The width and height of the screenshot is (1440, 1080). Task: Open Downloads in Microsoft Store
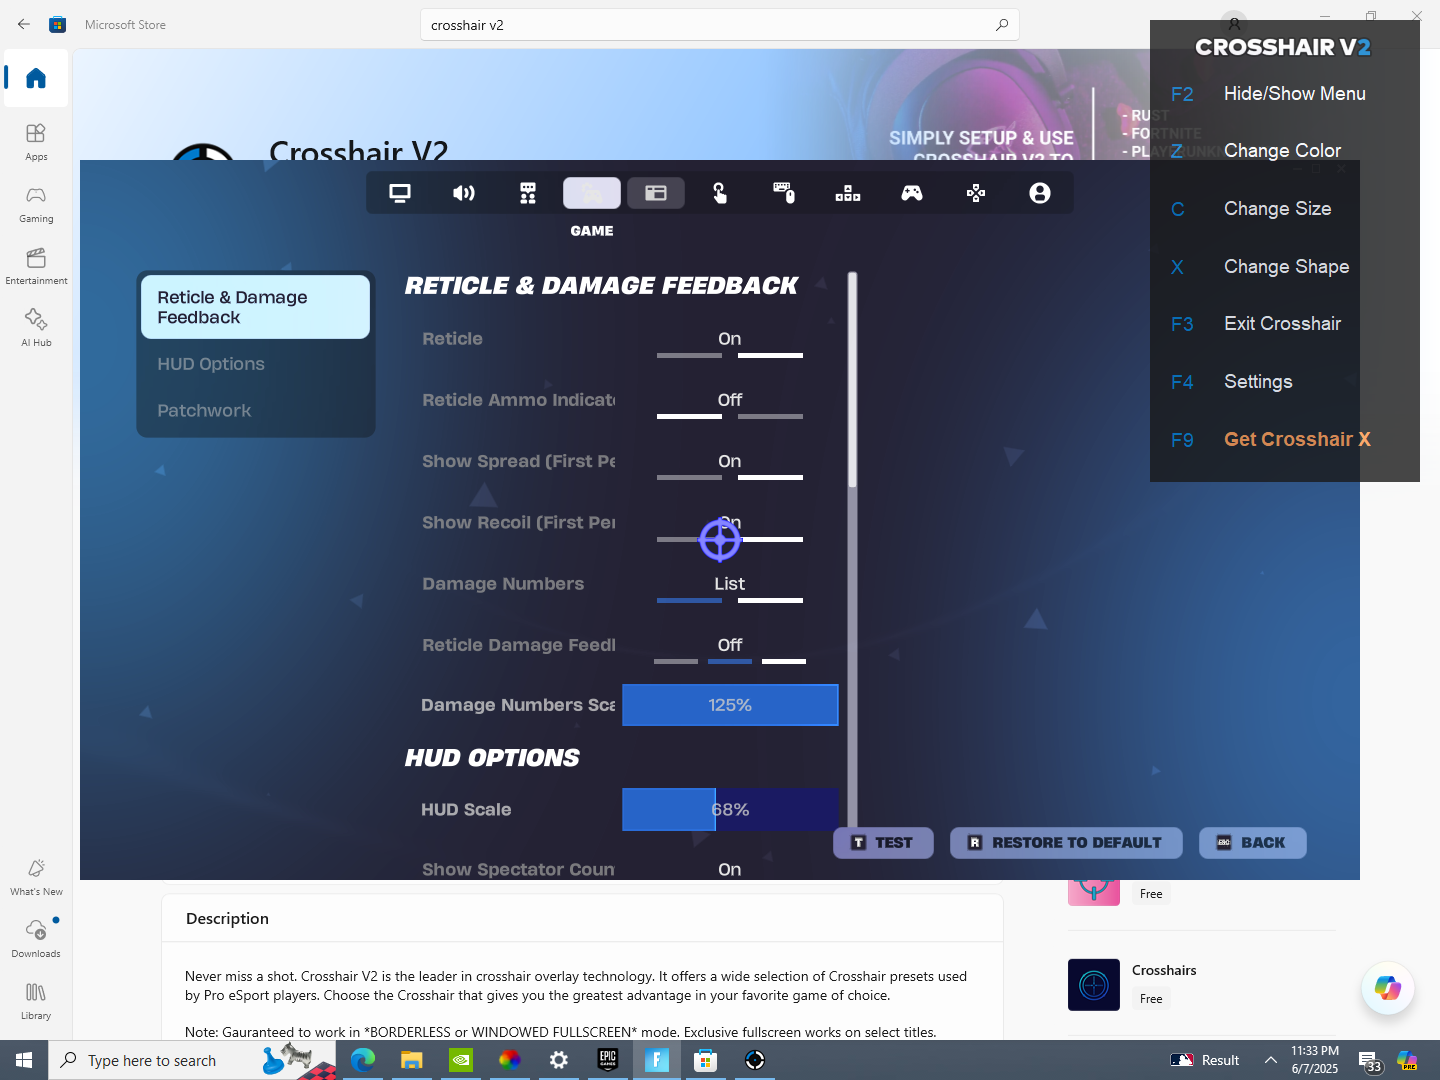[x=36, y=939]
